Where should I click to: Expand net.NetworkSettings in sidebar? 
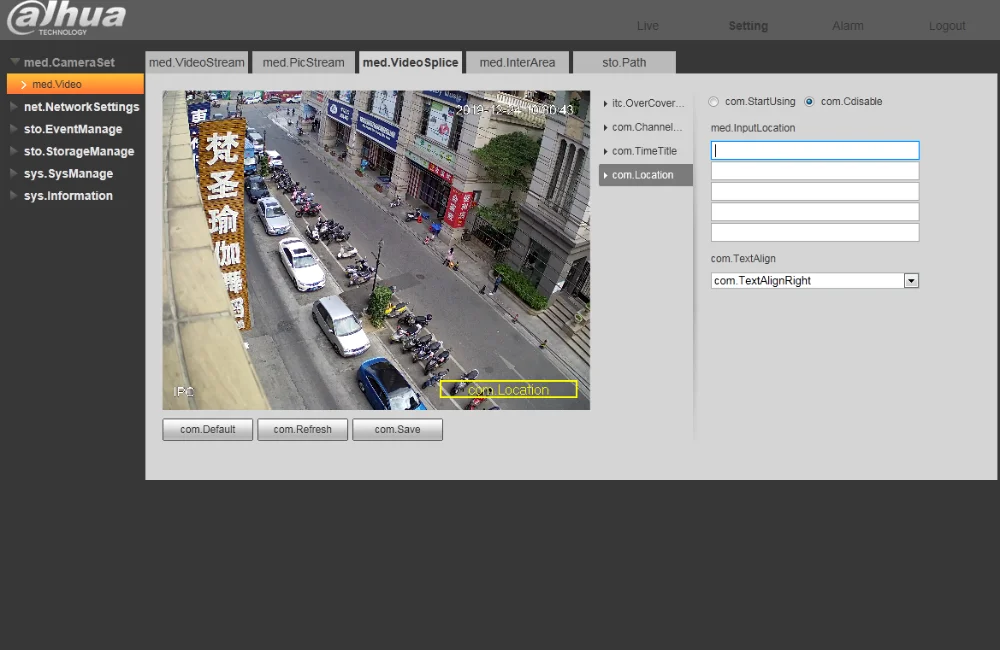(81, 107)
